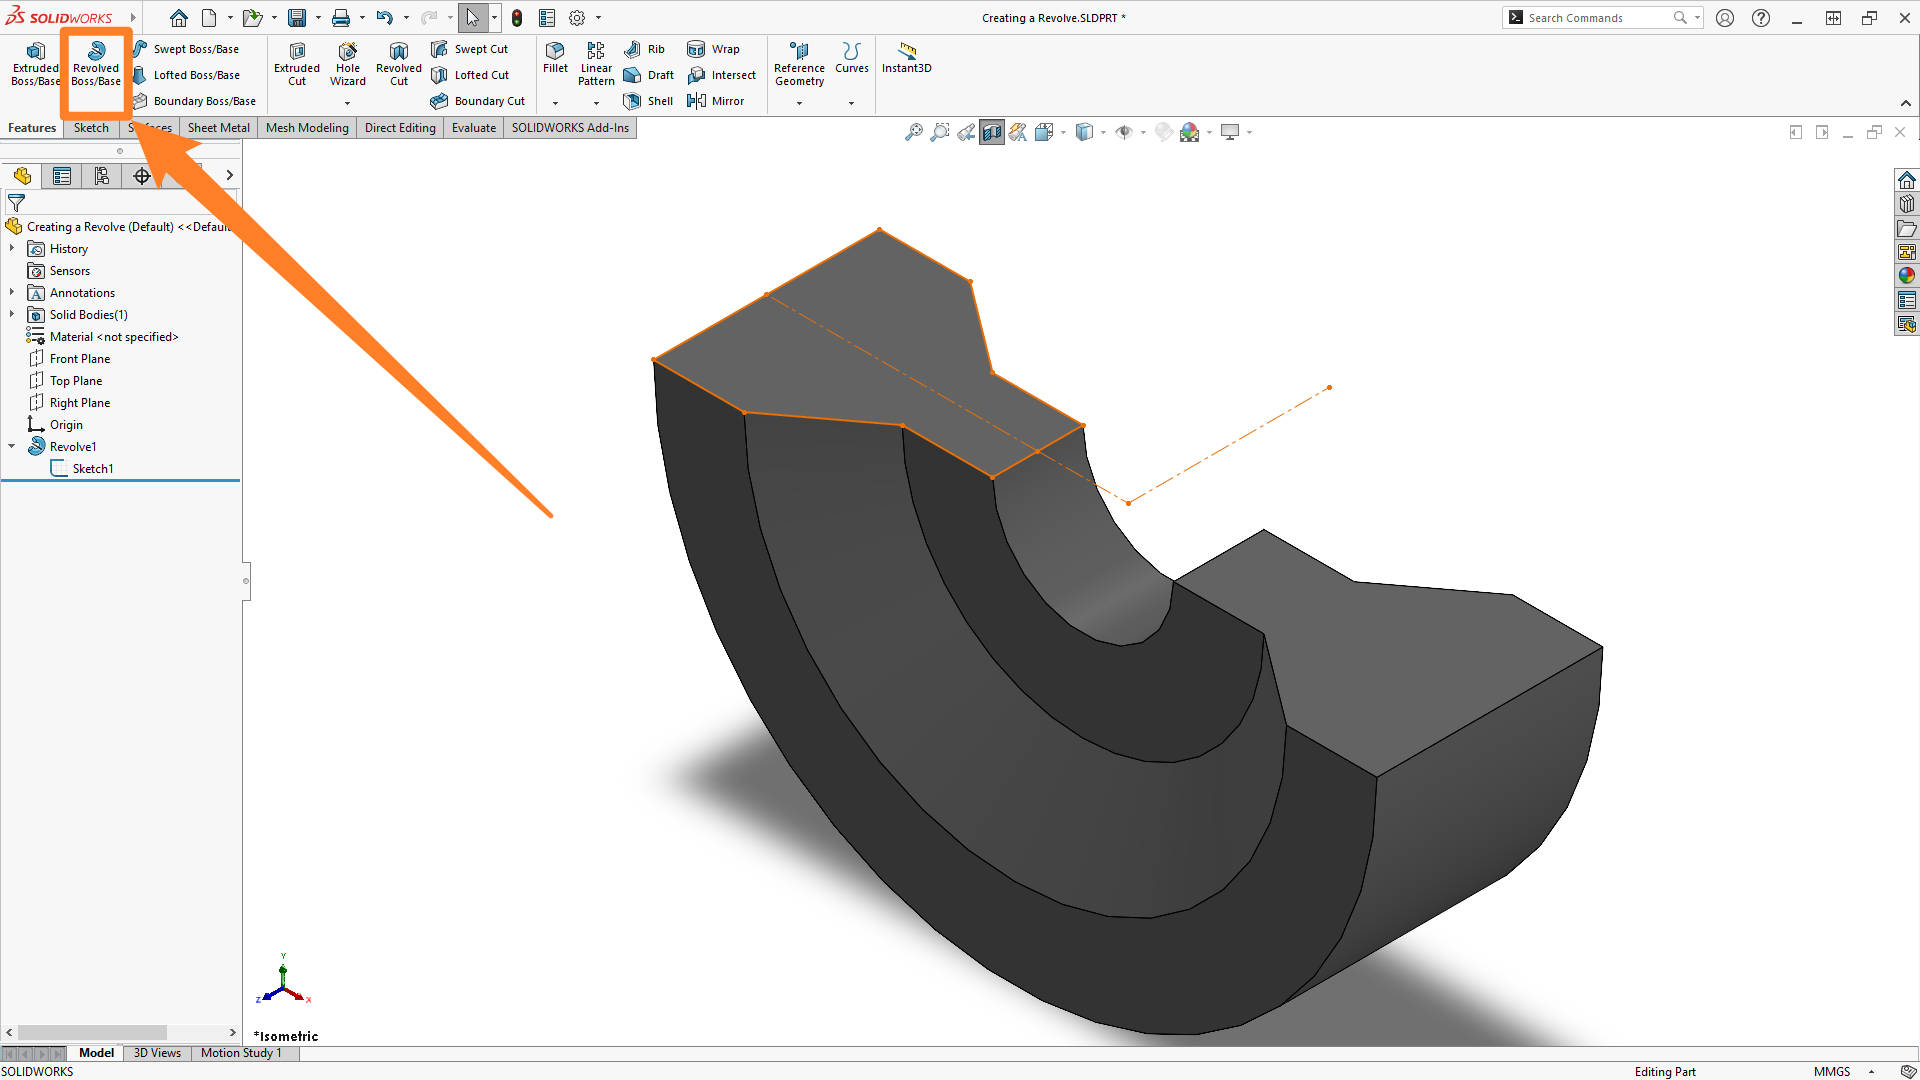The image size is (1920, 1080).
Task: Collapse the Revolve1 feature node
Action: 11,446
